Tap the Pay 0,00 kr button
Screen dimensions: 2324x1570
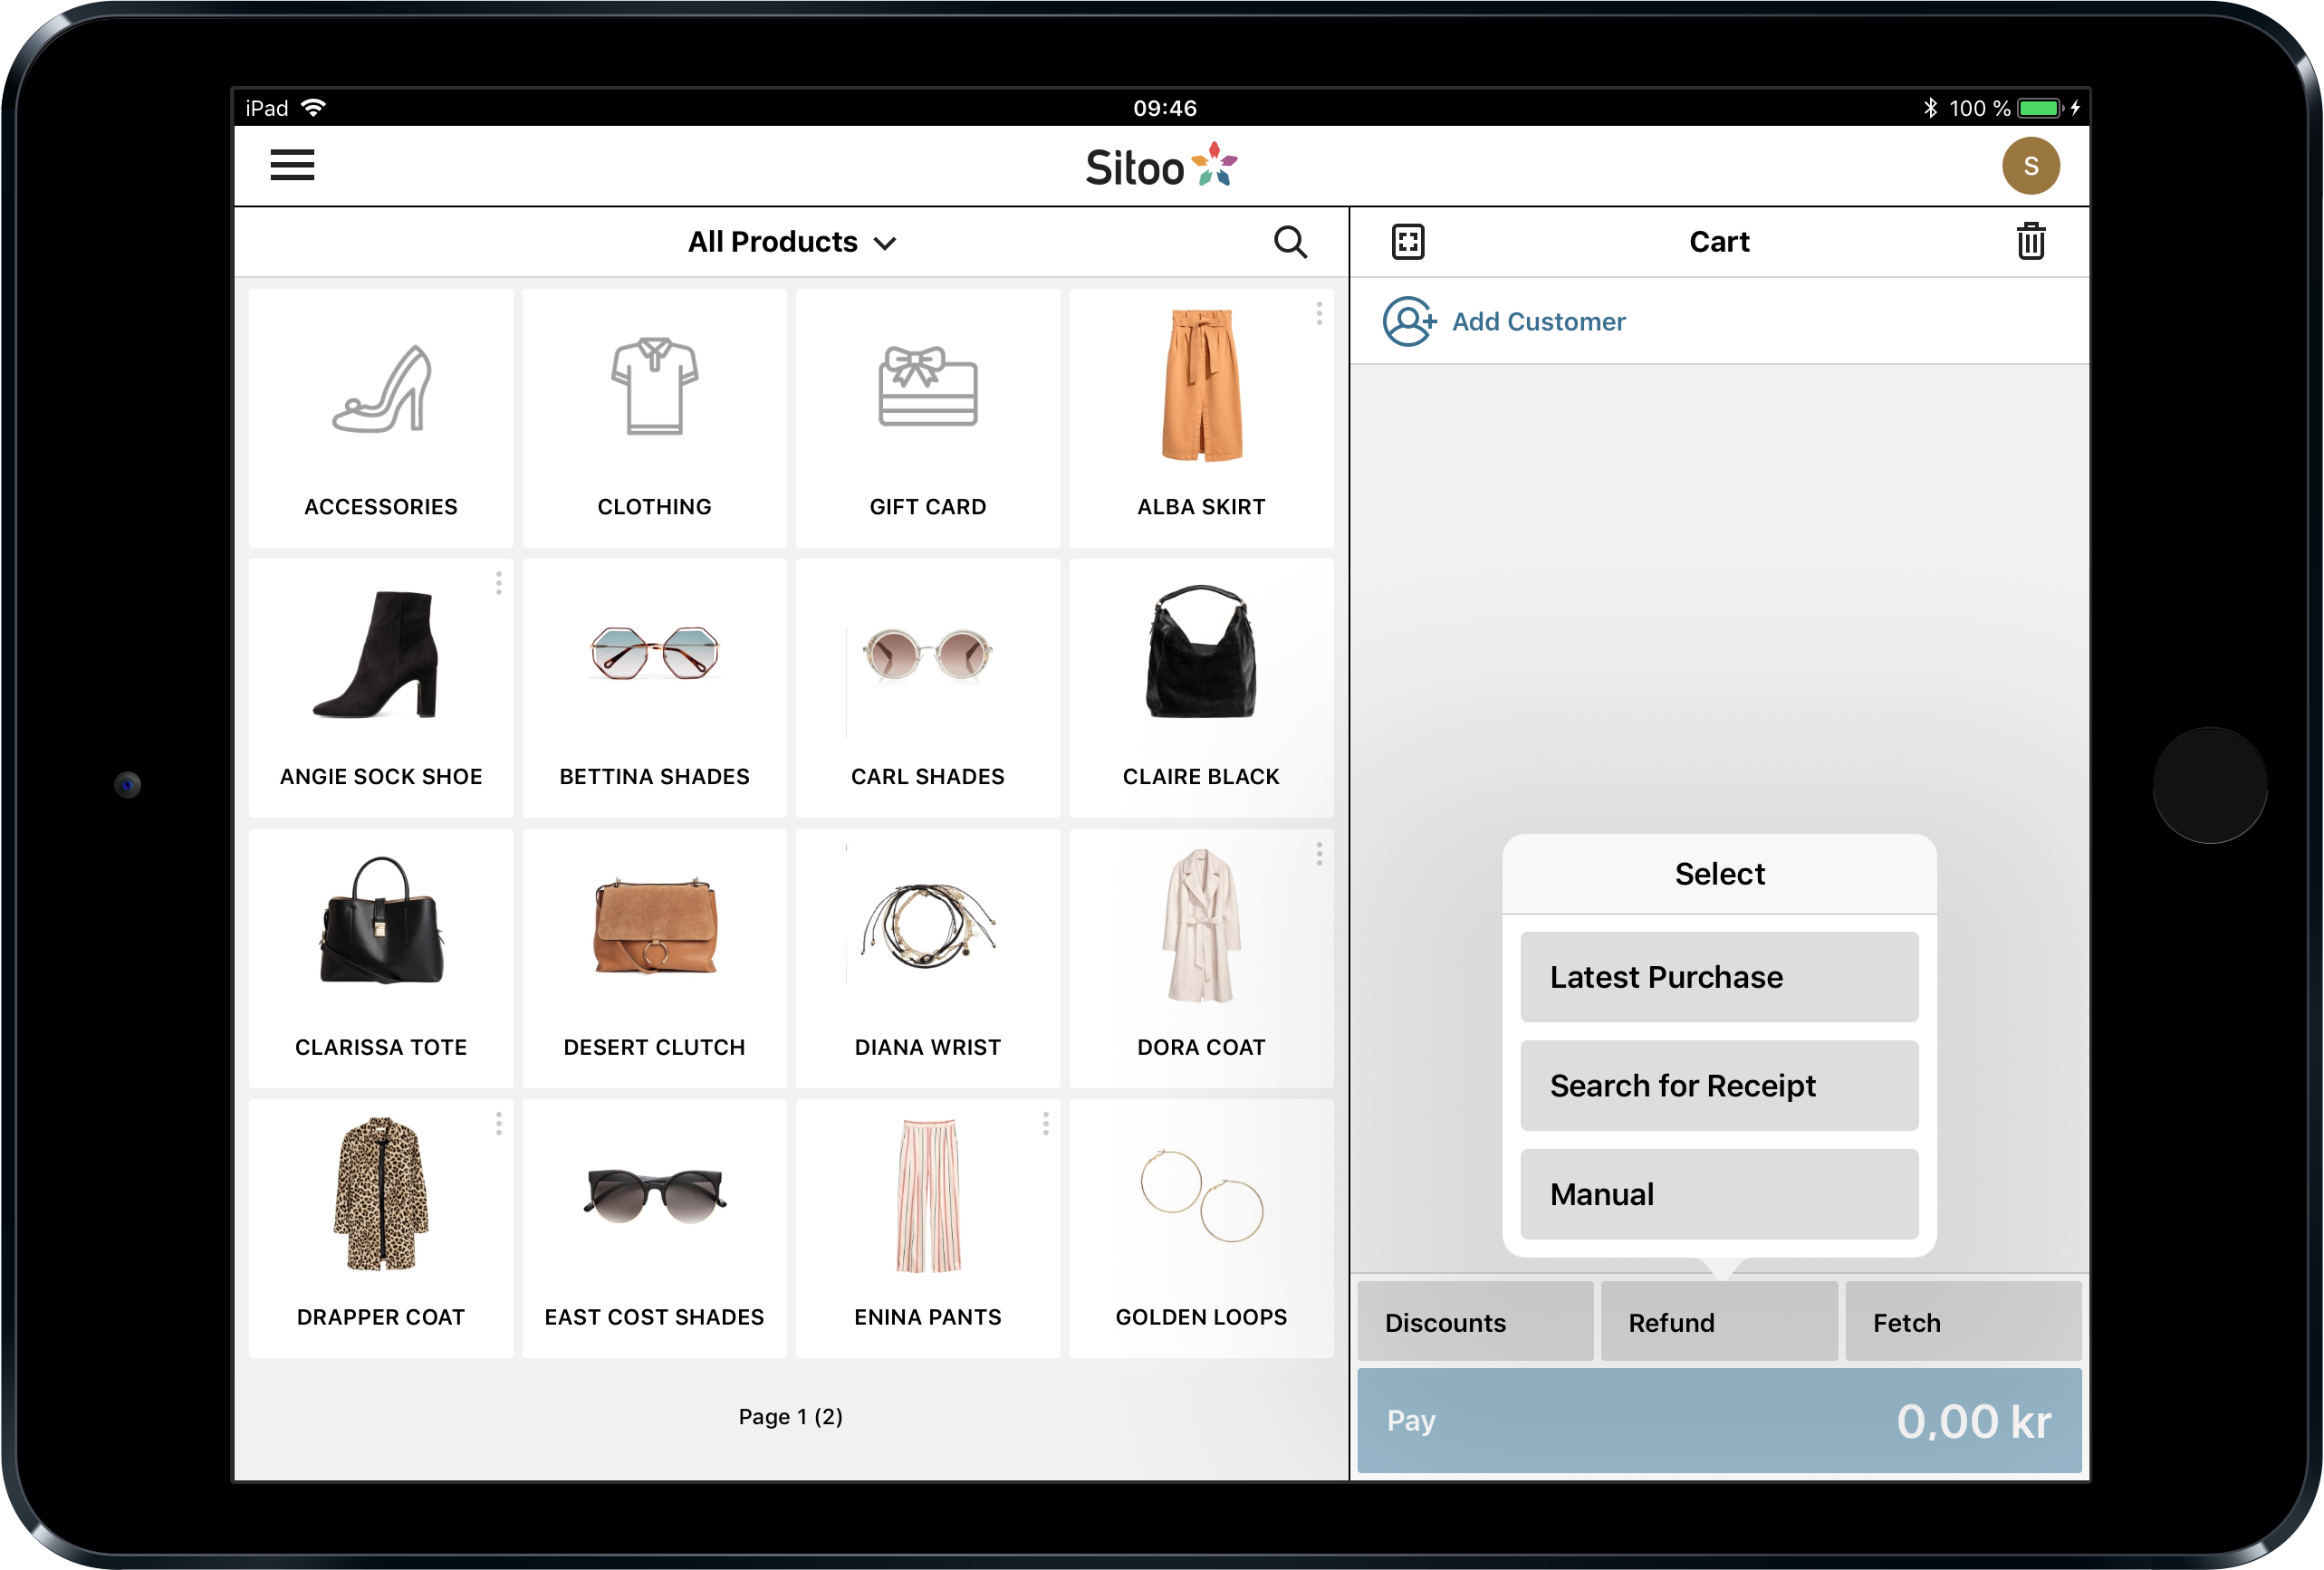point(1719,1421)
